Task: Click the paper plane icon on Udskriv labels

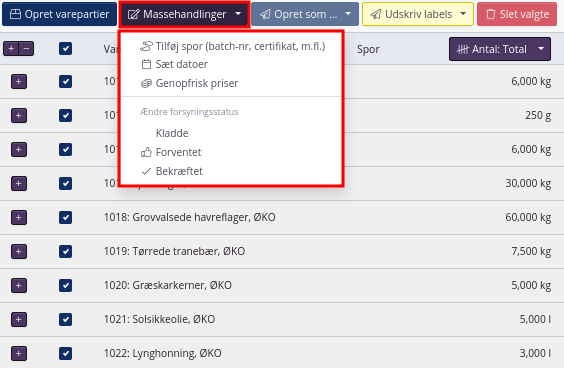Action: pos(376,14)
